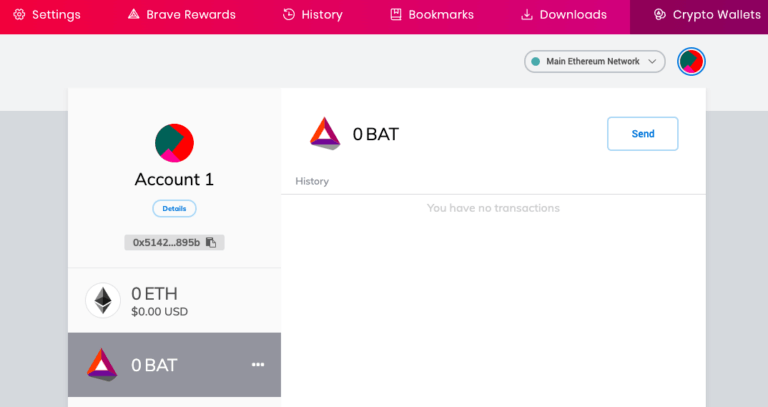Select the Crypto Wallets tab
Screen dimensions: 768x407
[699, 15]
